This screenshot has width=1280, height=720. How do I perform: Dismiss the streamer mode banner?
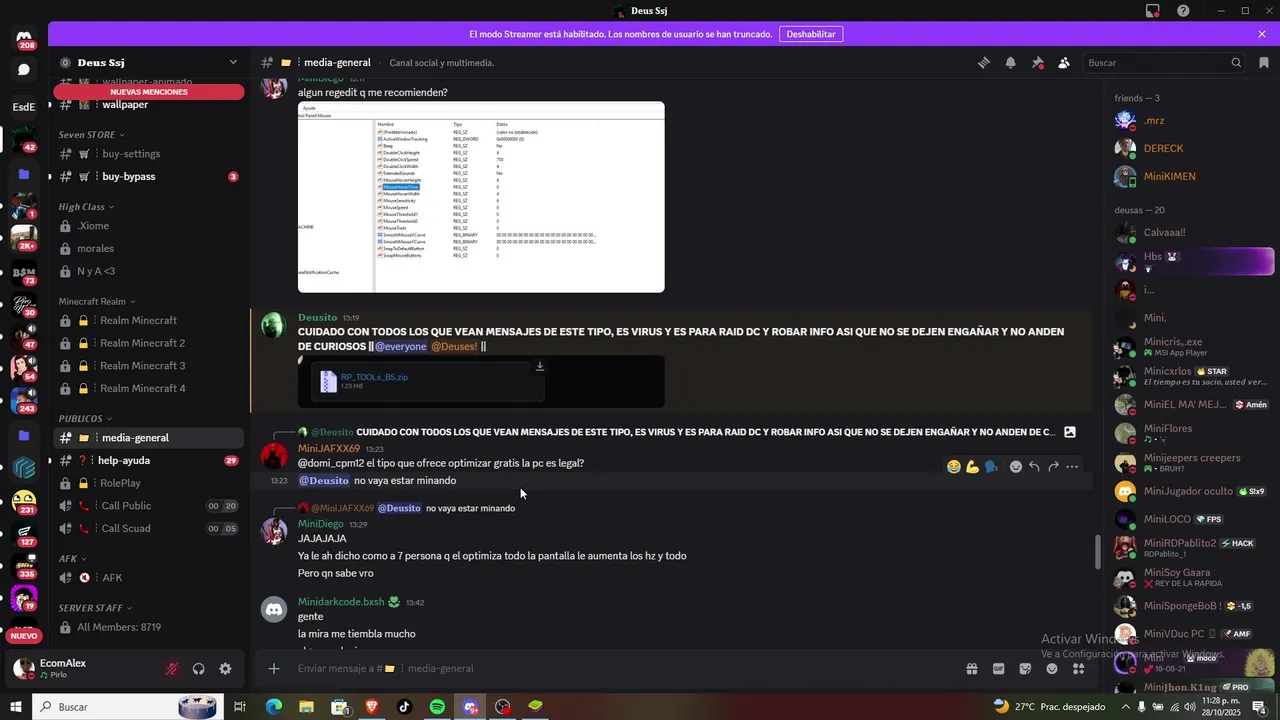[1262, 34]
